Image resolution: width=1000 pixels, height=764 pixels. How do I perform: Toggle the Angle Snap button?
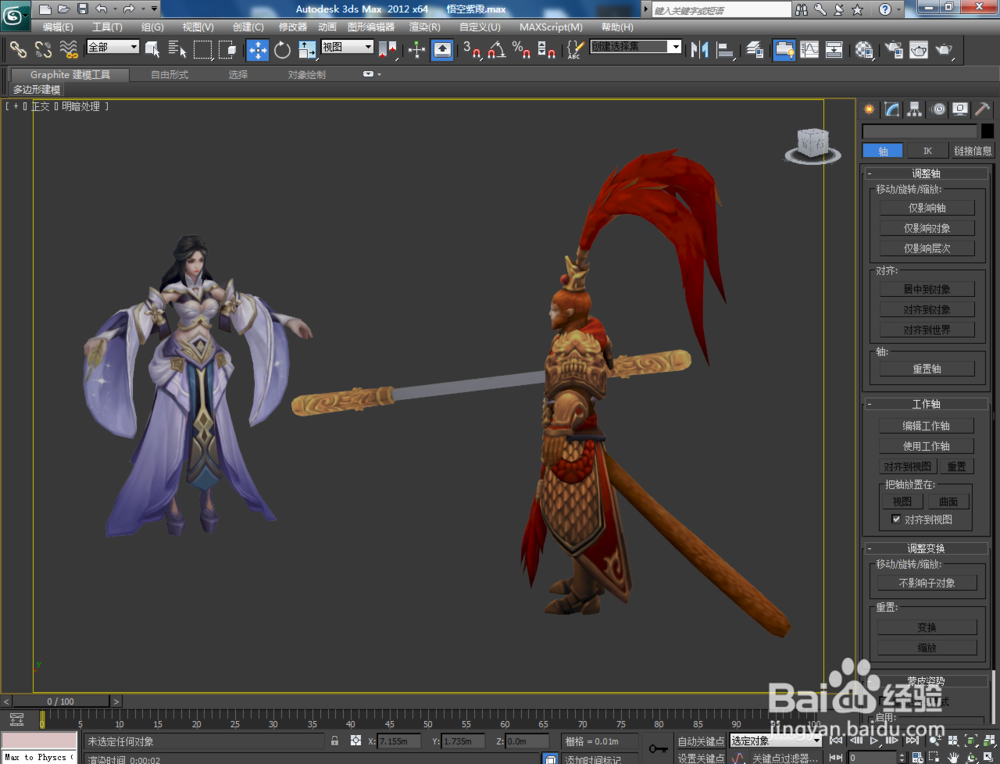point(497,49)
